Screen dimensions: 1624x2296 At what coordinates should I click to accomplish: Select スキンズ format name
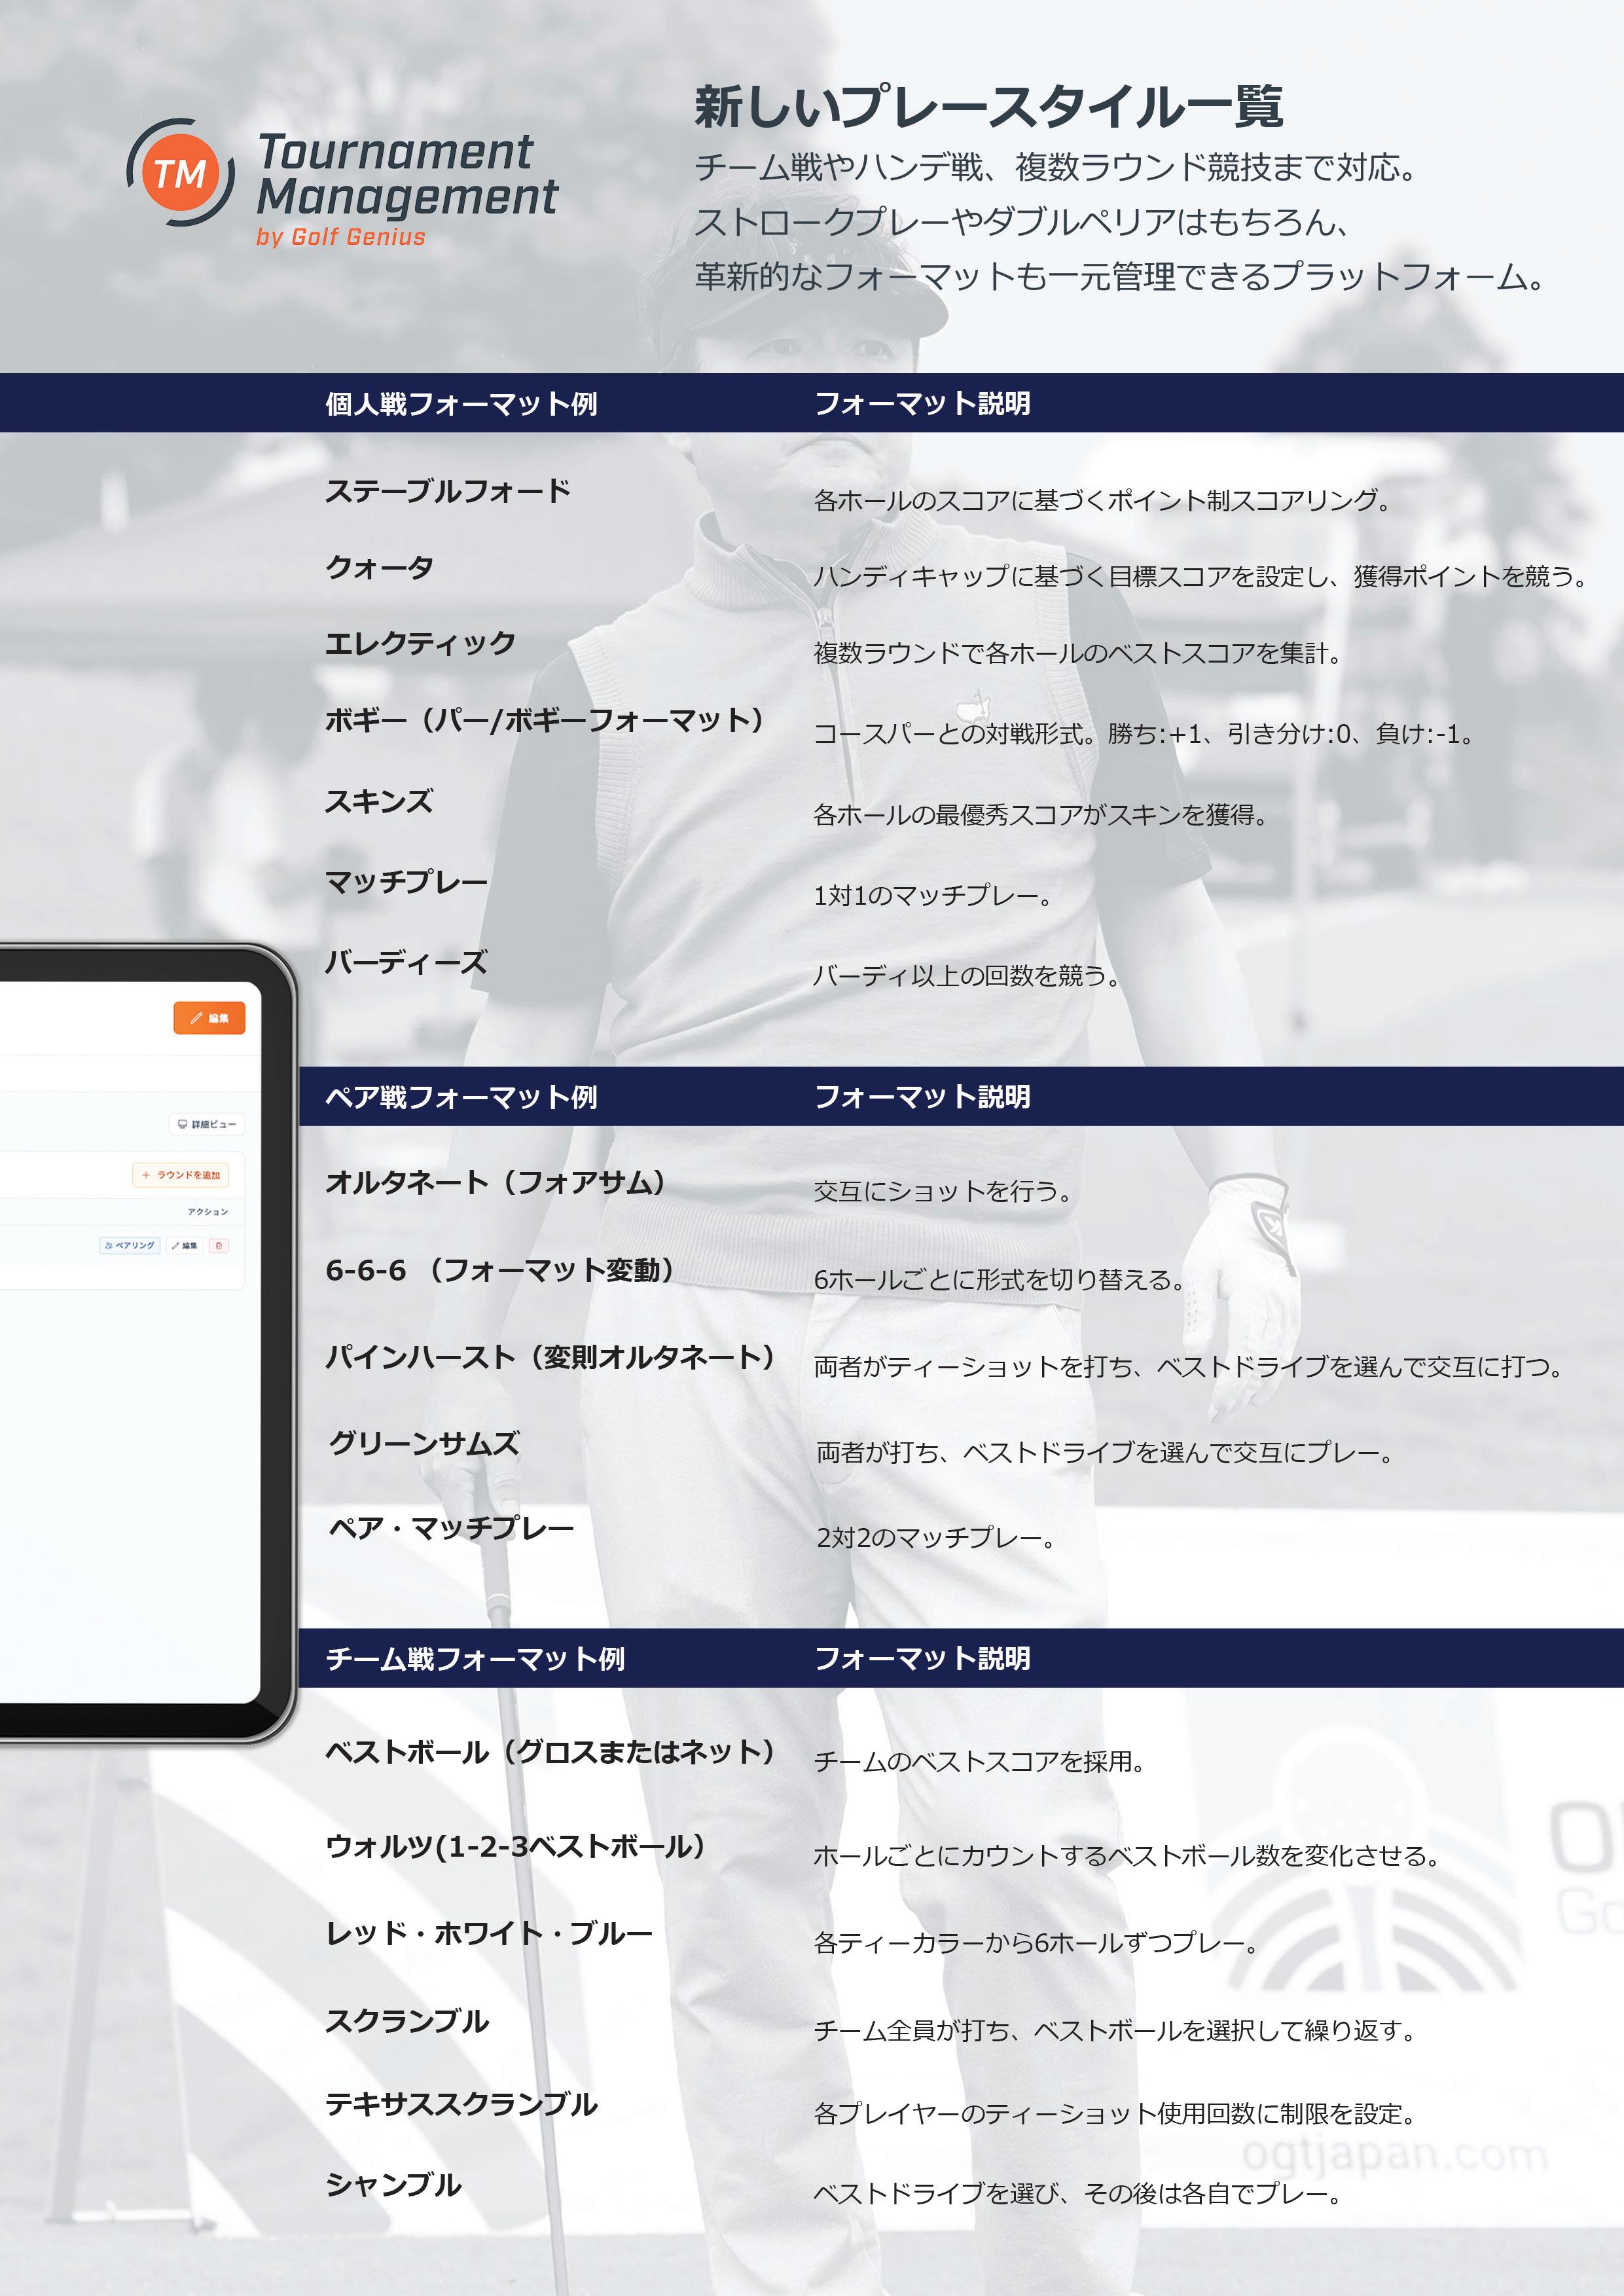point(379,801)
